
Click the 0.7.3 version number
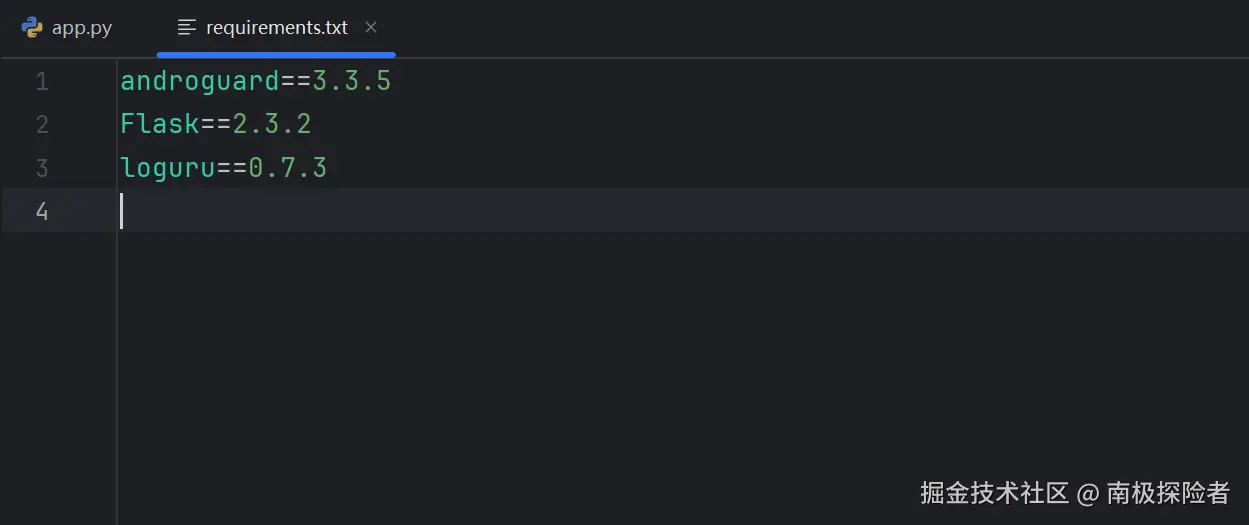(x=288, y=168)
